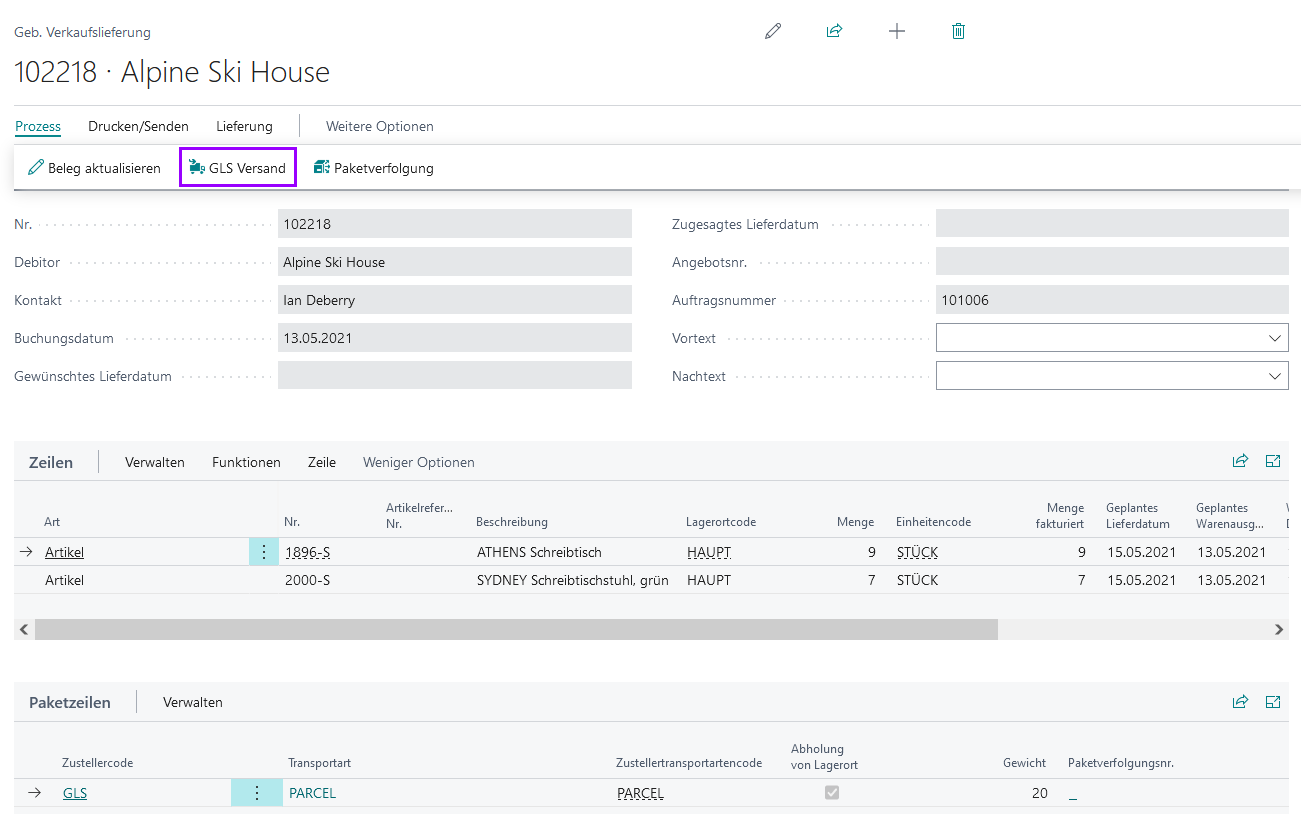Click the empty Gewünschtes Lieferdatum field
The width and height of the screenshot is (1301, 814).
click(x=455, y=376)
